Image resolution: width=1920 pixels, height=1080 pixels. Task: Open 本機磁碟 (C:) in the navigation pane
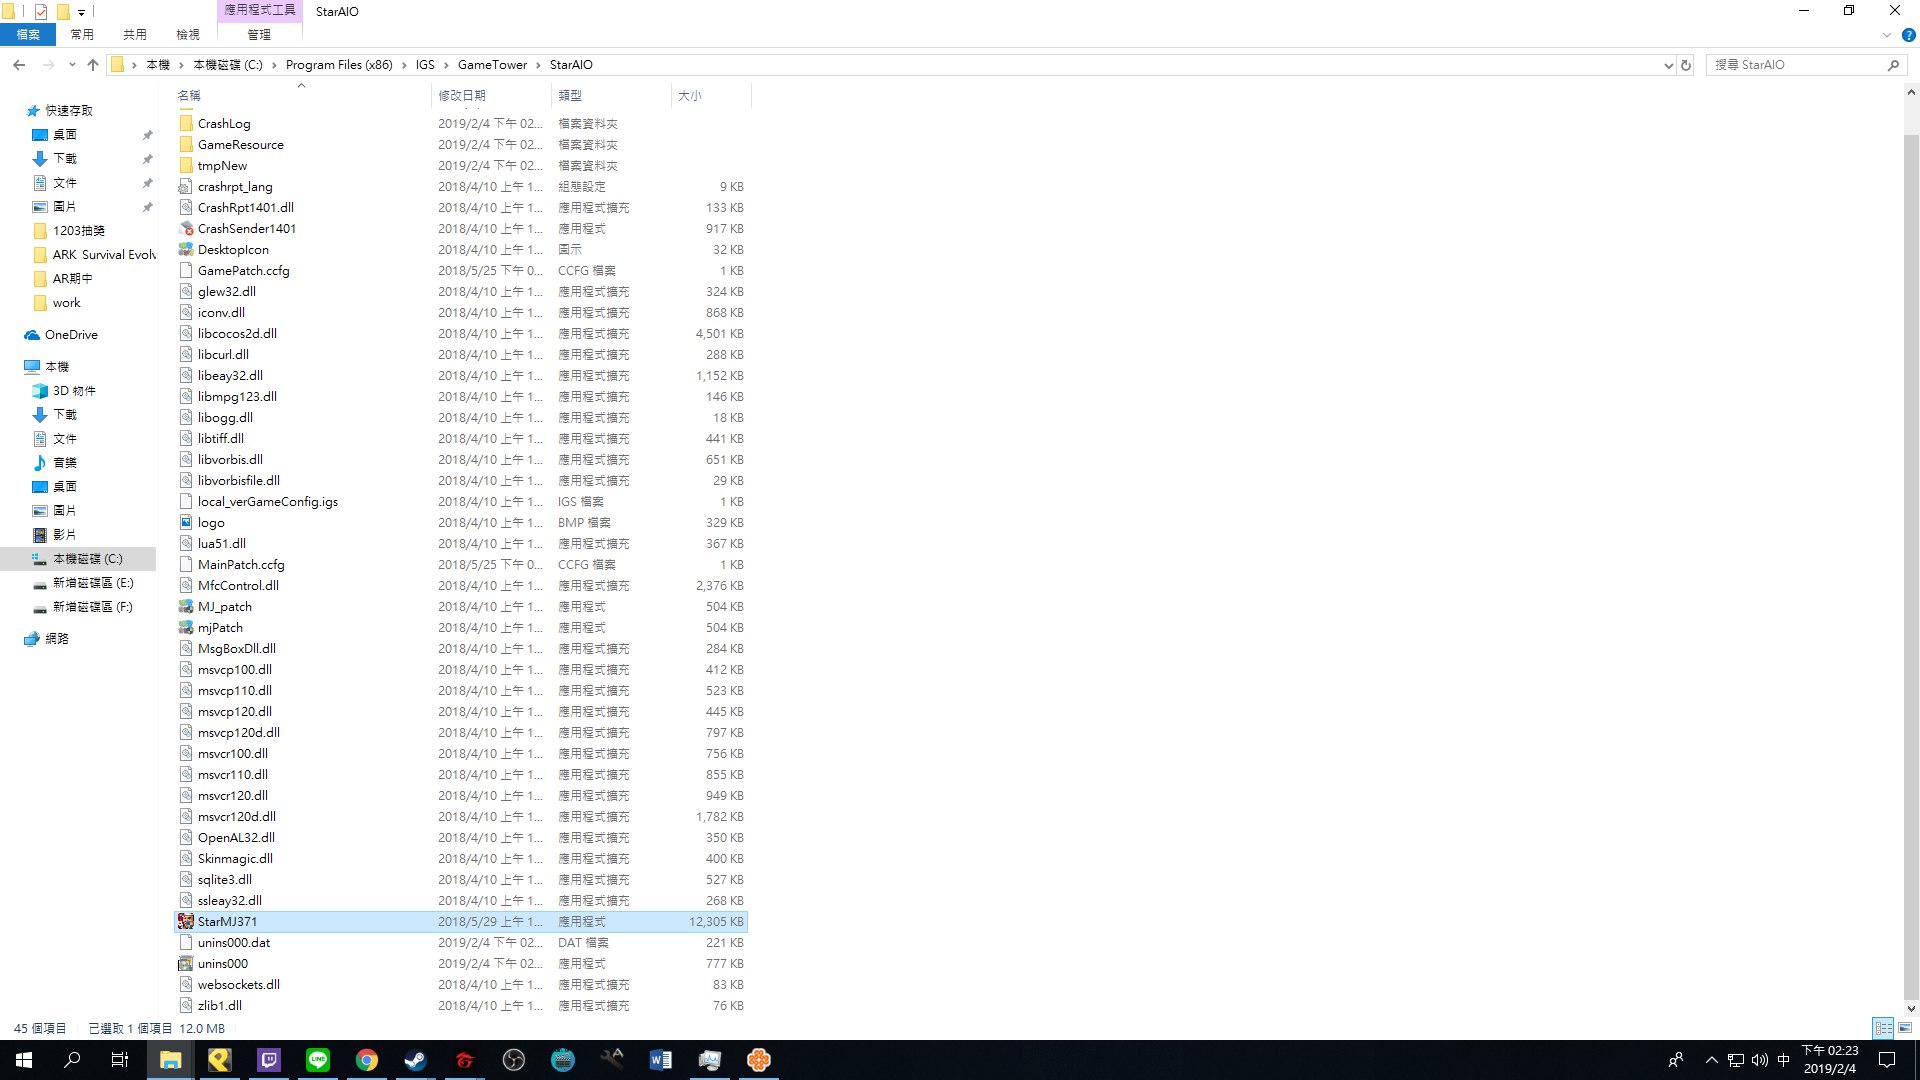point(88,559)
